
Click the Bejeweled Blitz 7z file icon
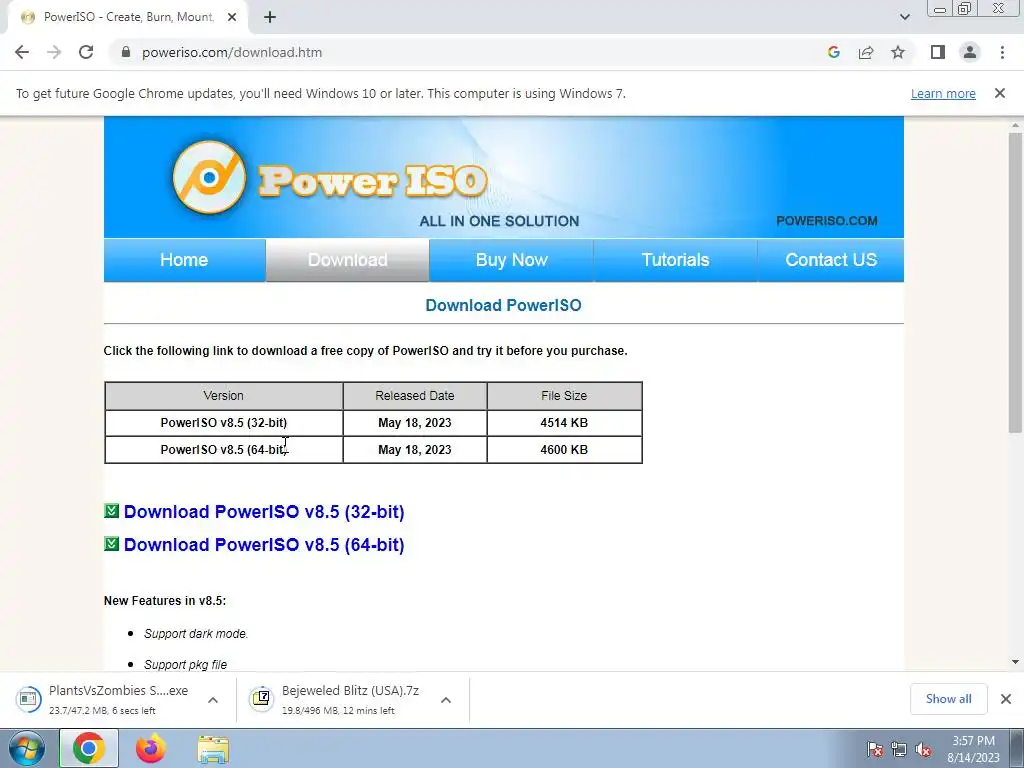point(261,699)
